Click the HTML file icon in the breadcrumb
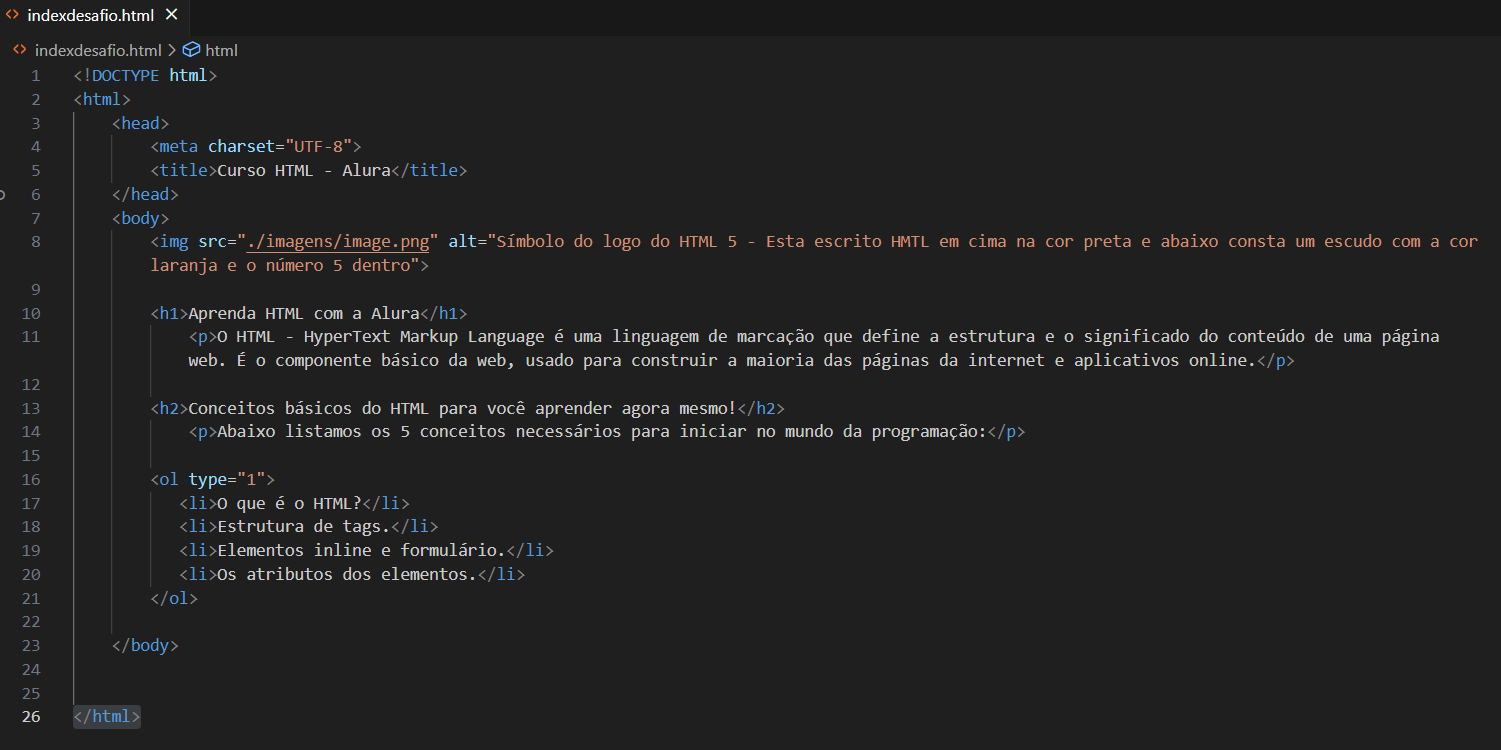 click(x=20, y=50)
